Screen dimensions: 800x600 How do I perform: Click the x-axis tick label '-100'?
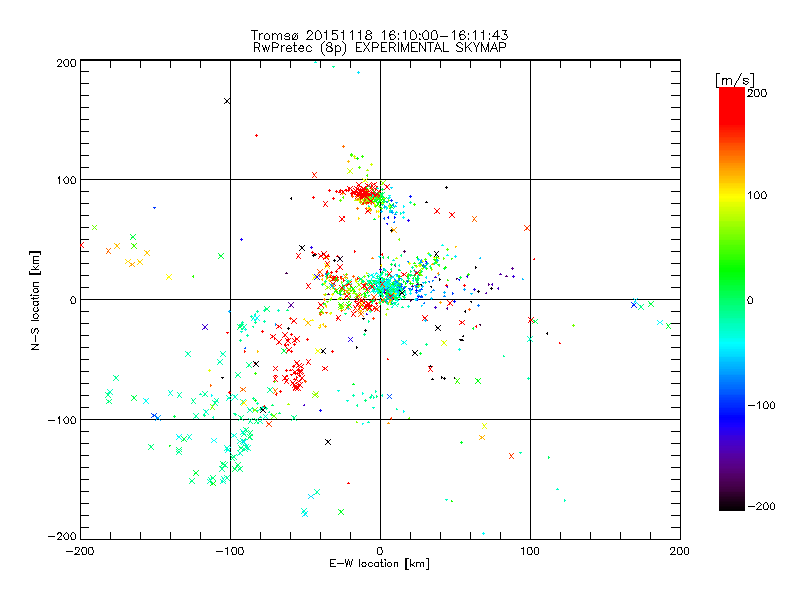coord(230,551)
